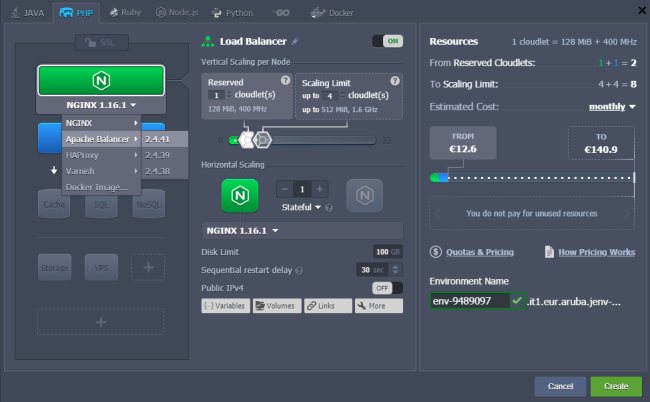This screenshot has width=650, height=402.
Task: Open help for Sequential restart delay
Action: point(299,271)
